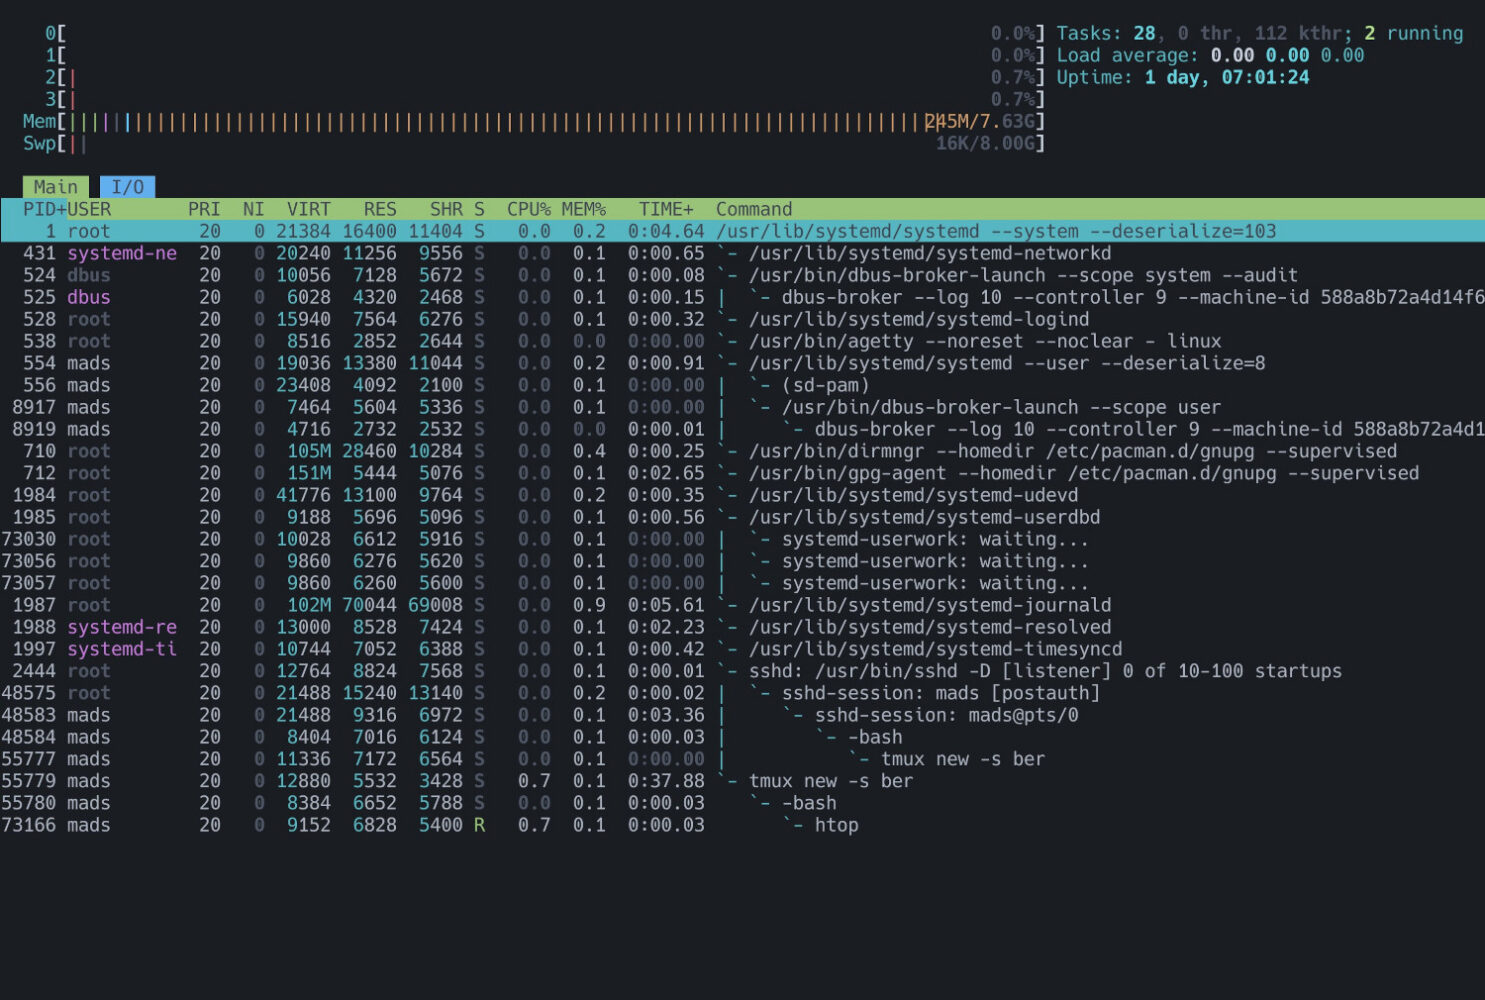Image resolution: width=1485 pixels, height=1000 pixels.
Task: Click the Load average readout
Action: coord(1210,55)
